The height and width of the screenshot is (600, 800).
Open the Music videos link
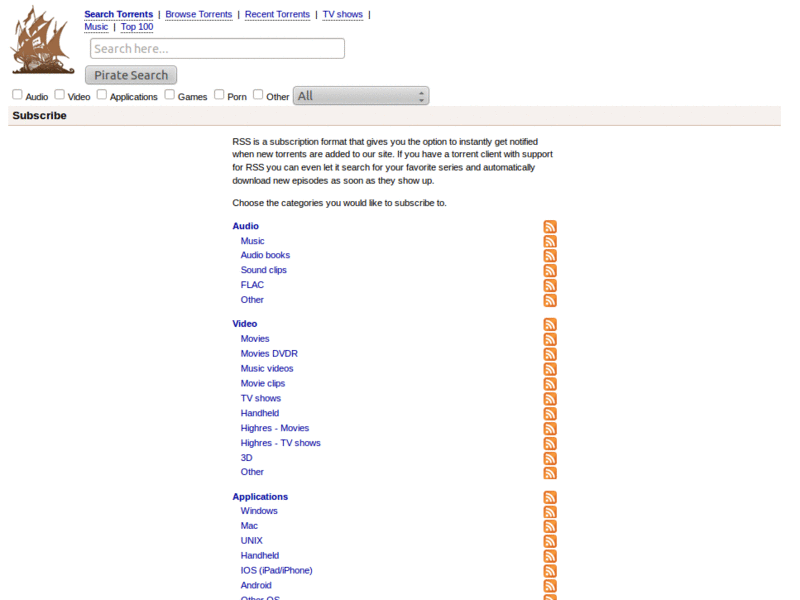click(267, 368)
